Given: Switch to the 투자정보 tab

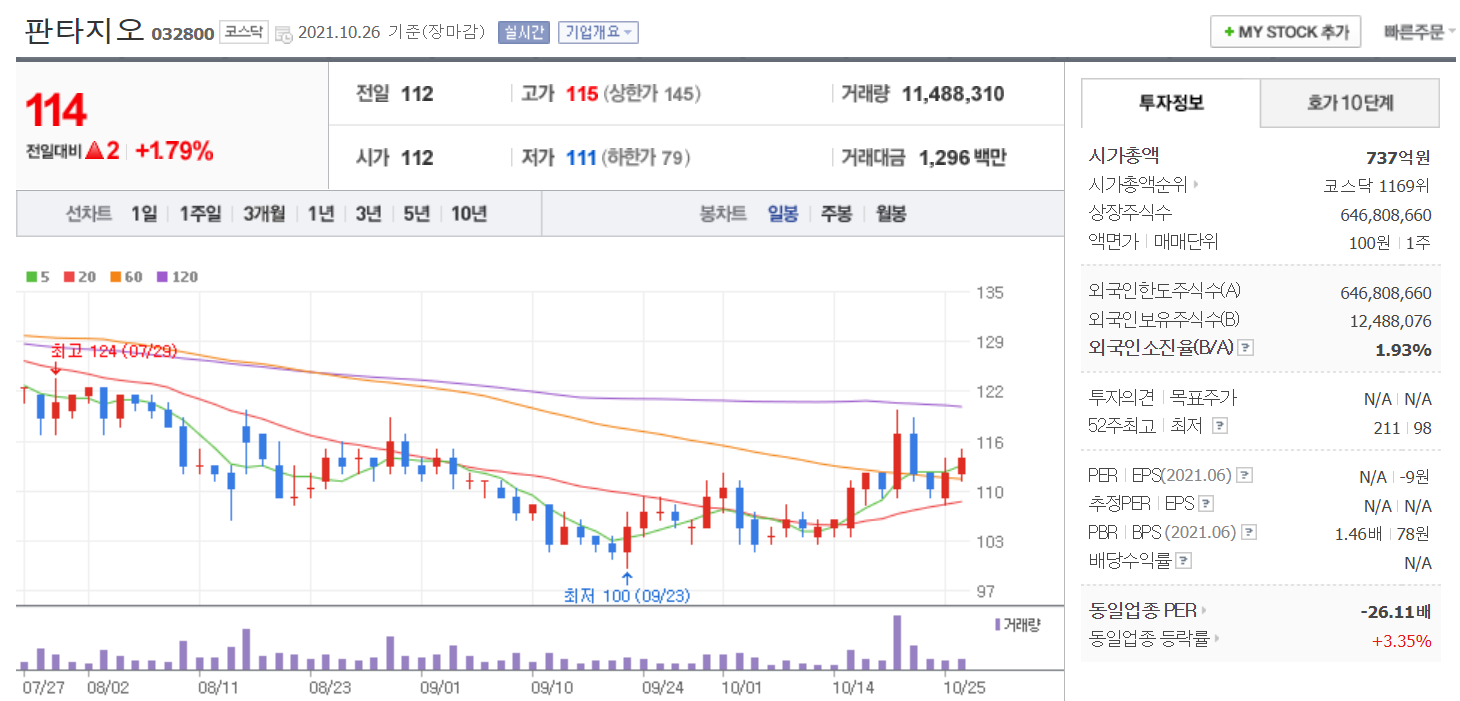Looking at the screenshot, I should pos(1171,103).
